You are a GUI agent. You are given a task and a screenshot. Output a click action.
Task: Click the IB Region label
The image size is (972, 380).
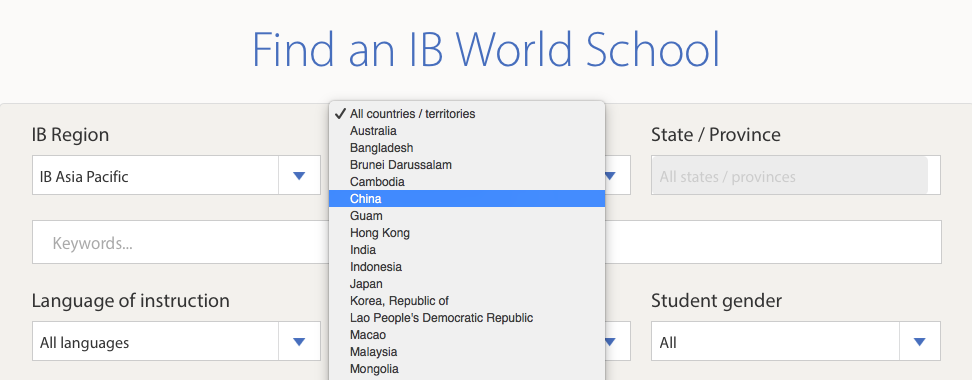71,135
